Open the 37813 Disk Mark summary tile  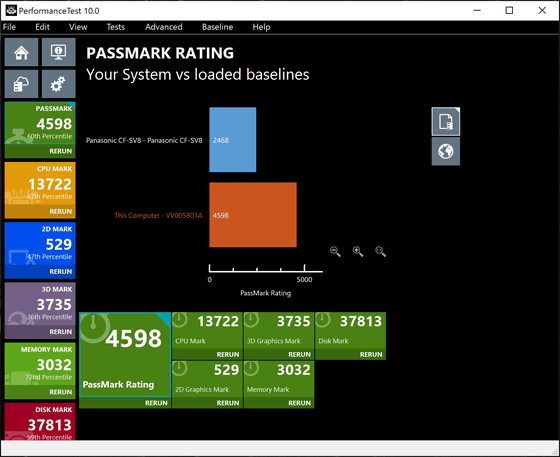350,330
